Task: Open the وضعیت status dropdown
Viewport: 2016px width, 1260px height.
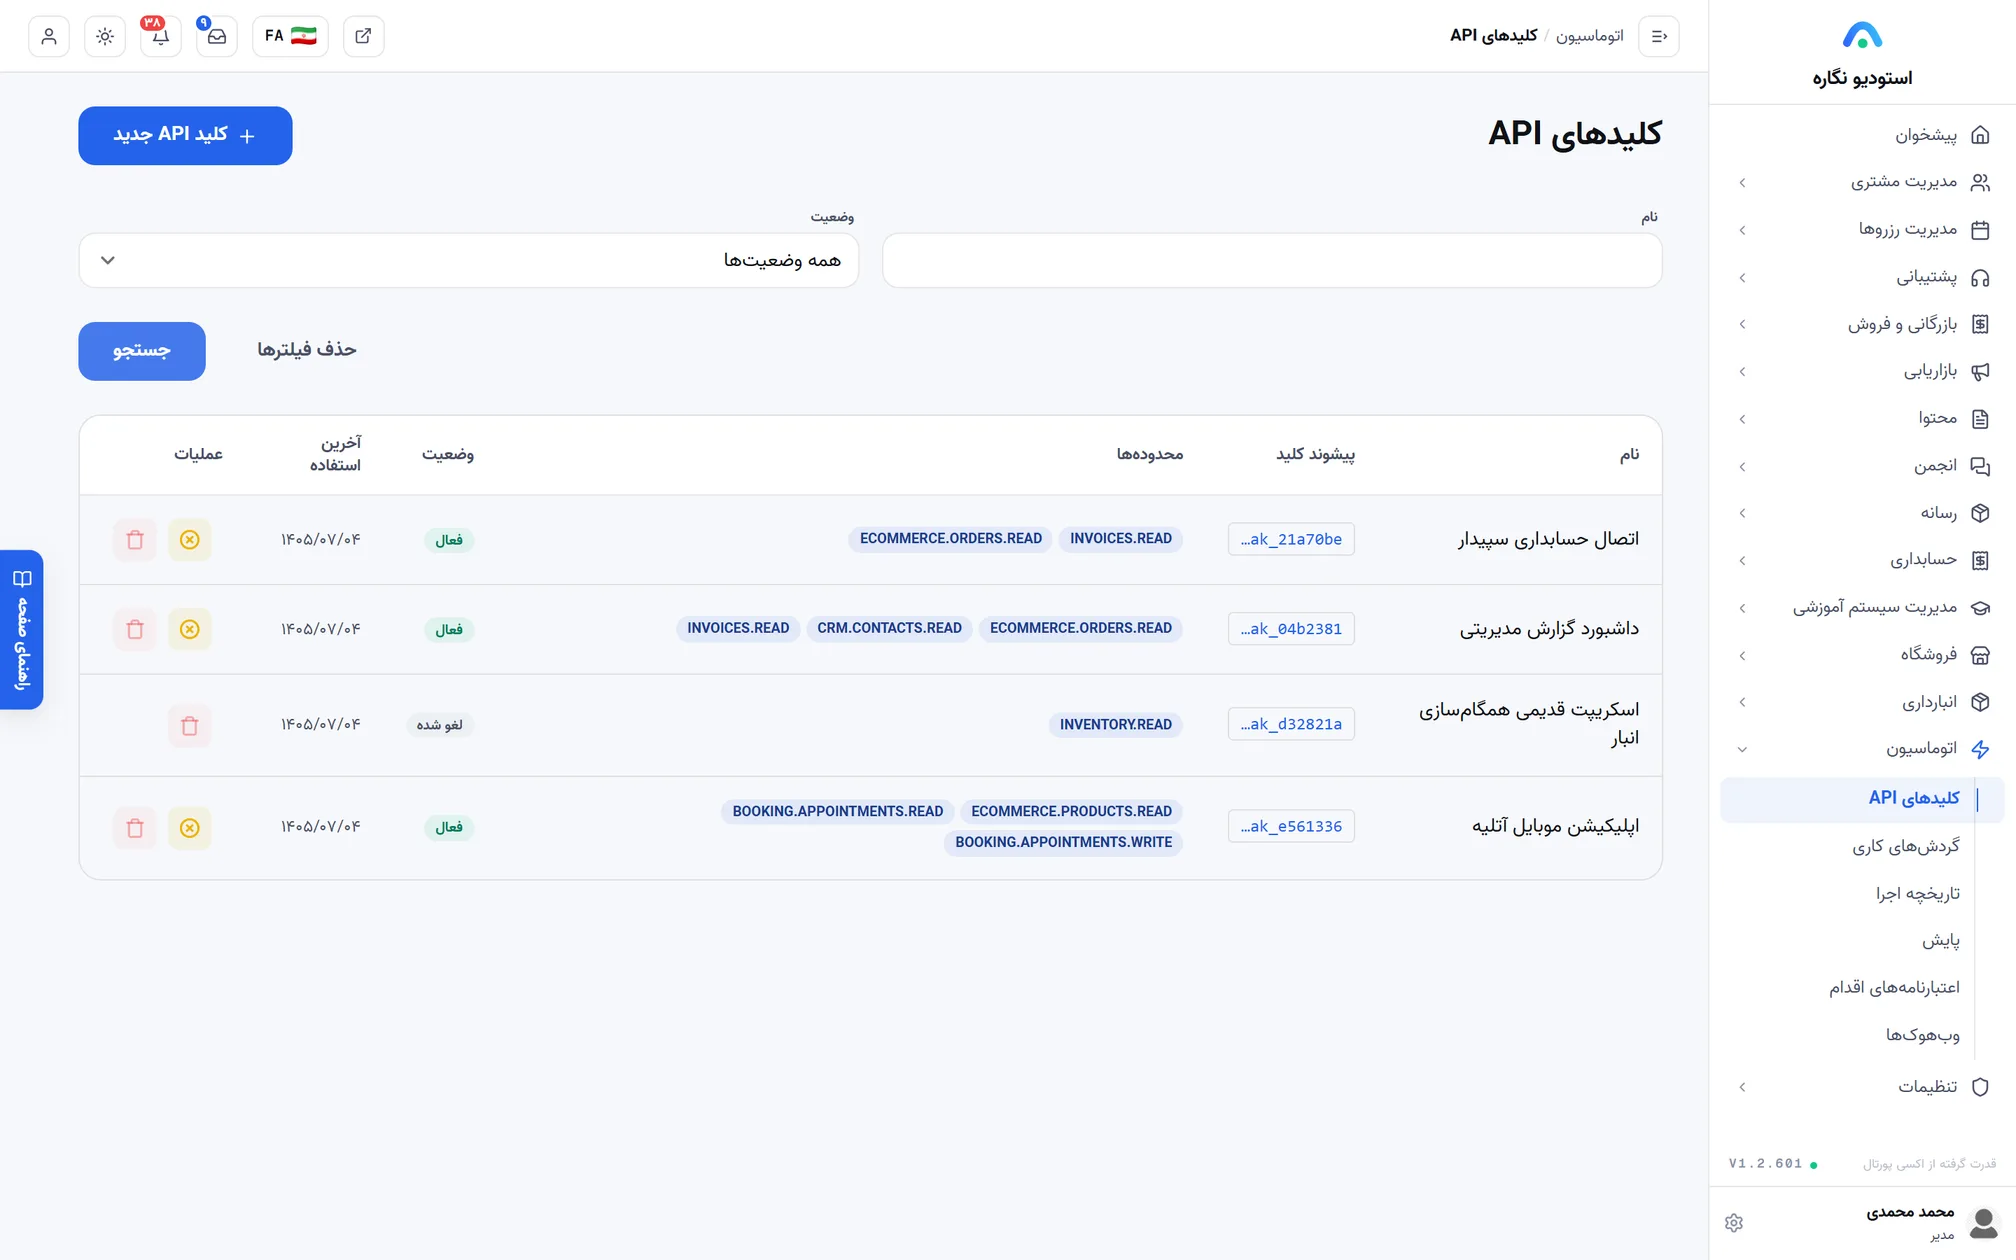Action: coord(469,261)
